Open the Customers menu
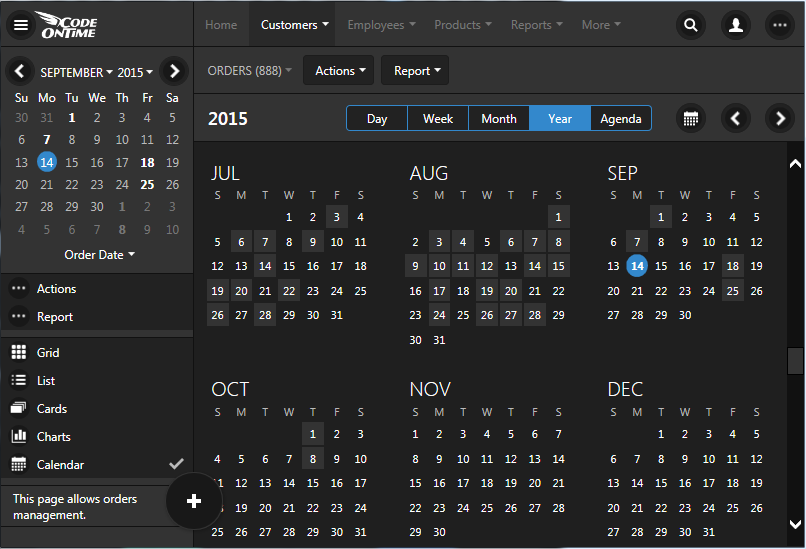 coord(295,25)
